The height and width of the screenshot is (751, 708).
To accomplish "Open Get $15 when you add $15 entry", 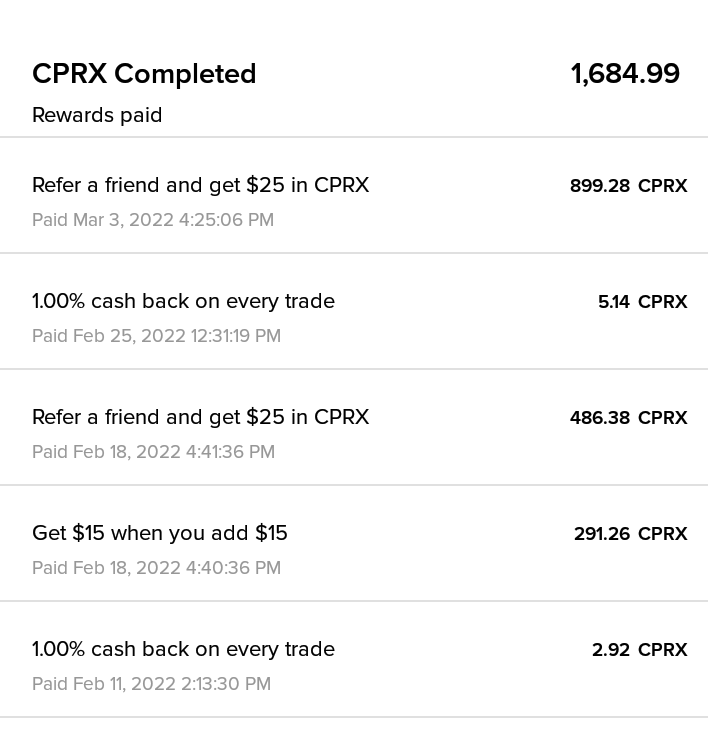I will click(x=354, y=543).
